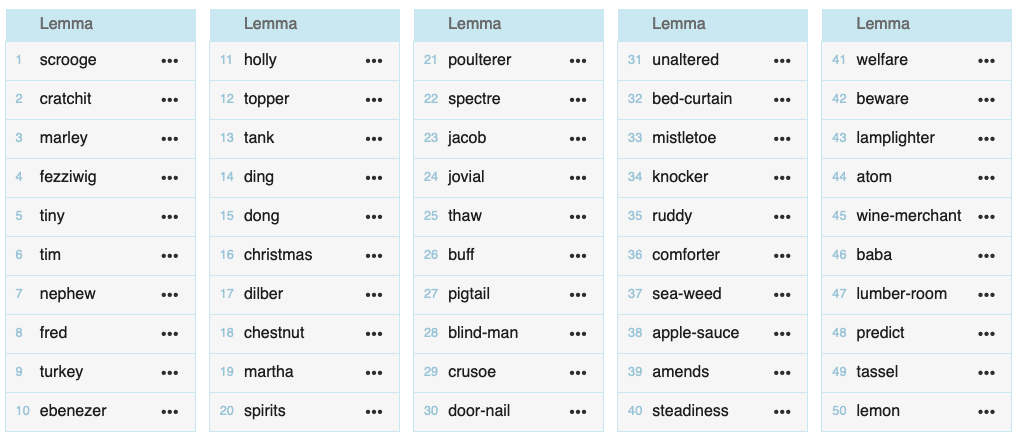Viewport: 1019px width, 440px height.
Task: Open the three-dot menu for fezziwig
Action: pos(170,177)
